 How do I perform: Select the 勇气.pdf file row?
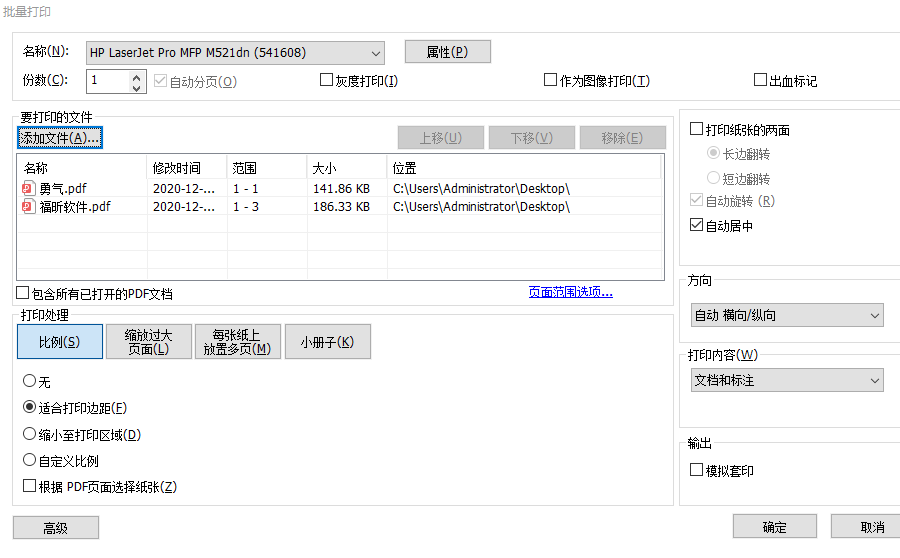pyautogui.click(x=340, y=188)
